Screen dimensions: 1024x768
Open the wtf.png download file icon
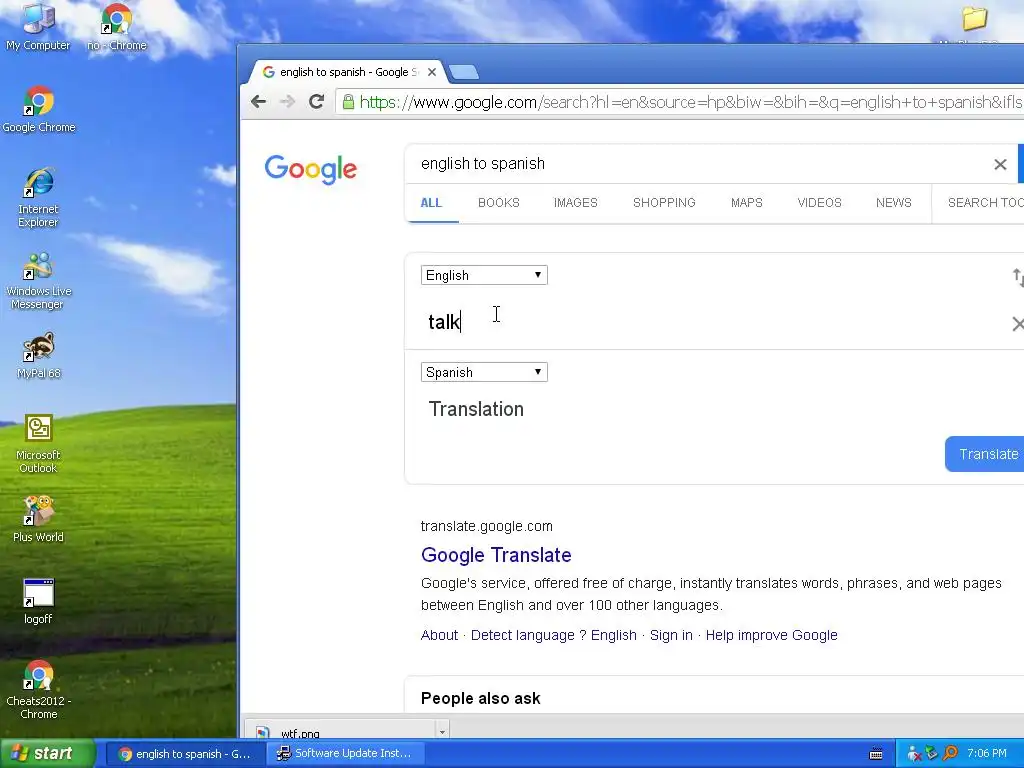[x=263, y=733]
